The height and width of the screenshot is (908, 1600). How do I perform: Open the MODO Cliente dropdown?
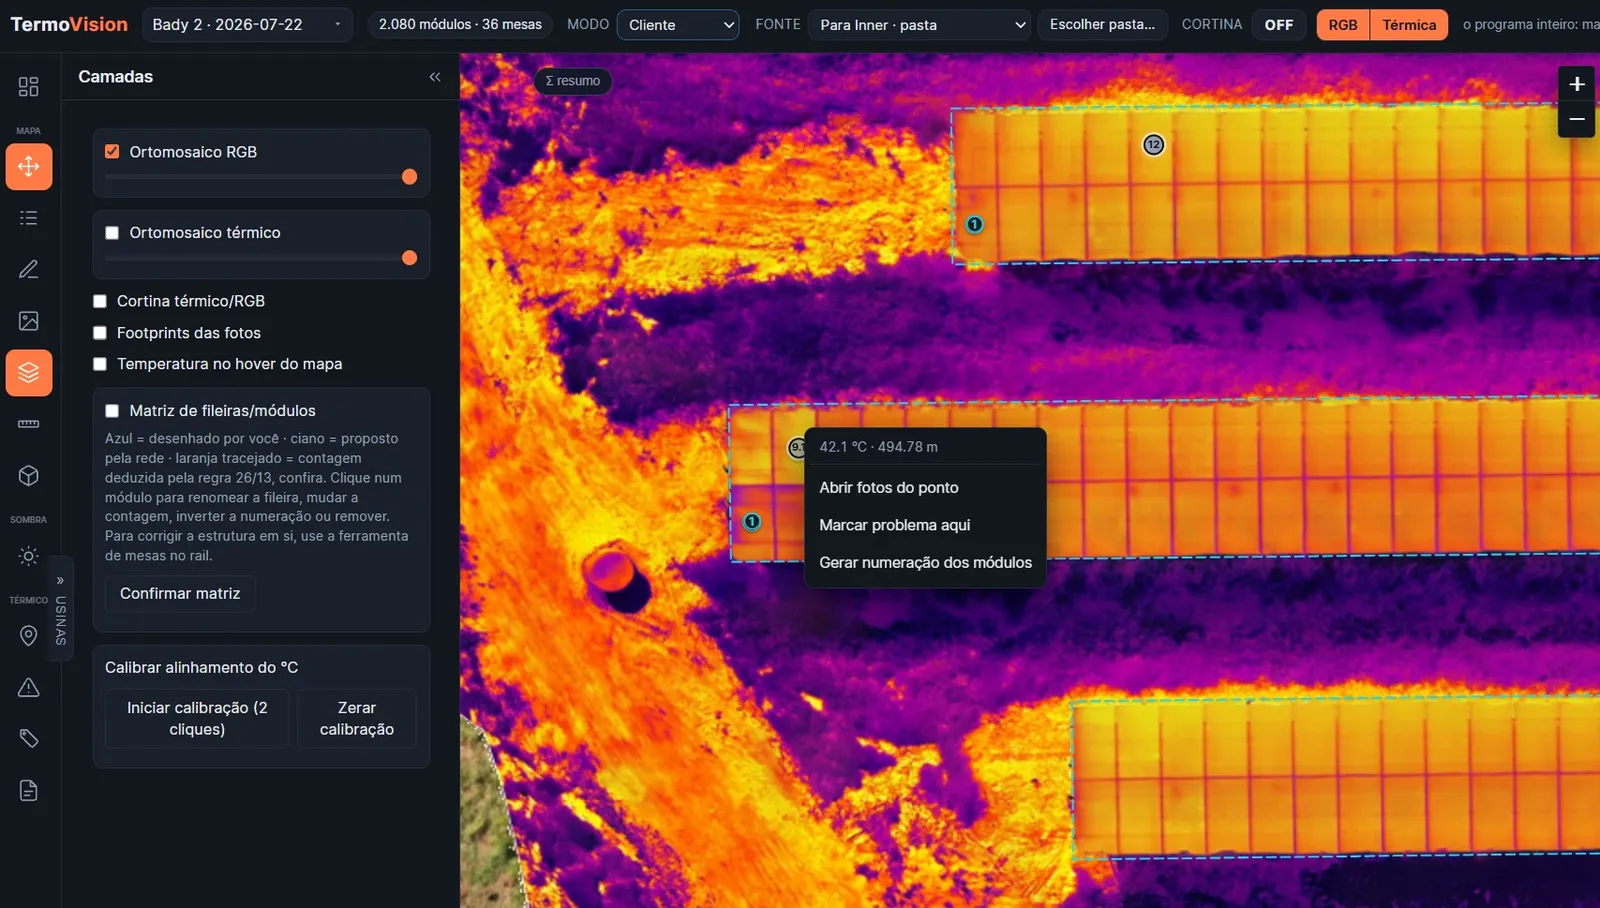pyautogui.click(x=678, y=25)
